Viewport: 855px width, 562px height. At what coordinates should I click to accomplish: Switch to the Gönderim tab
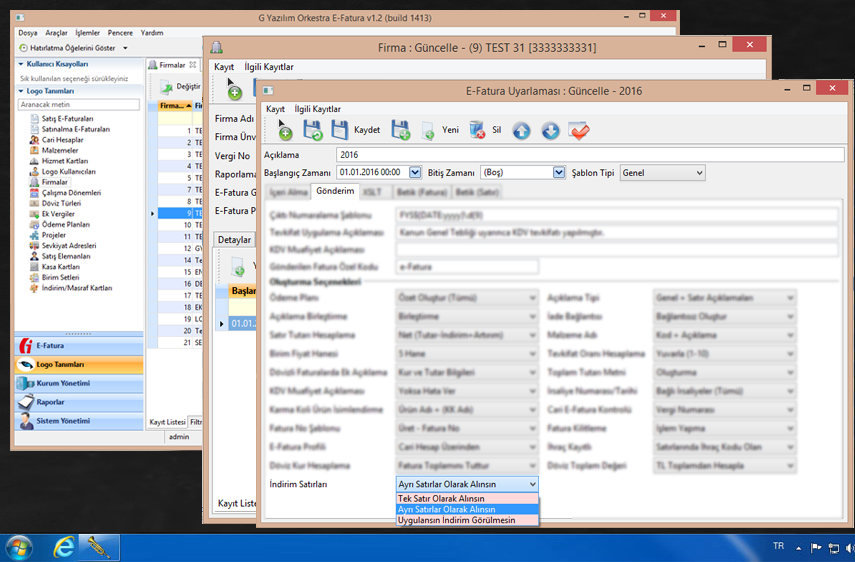point(335,191)
